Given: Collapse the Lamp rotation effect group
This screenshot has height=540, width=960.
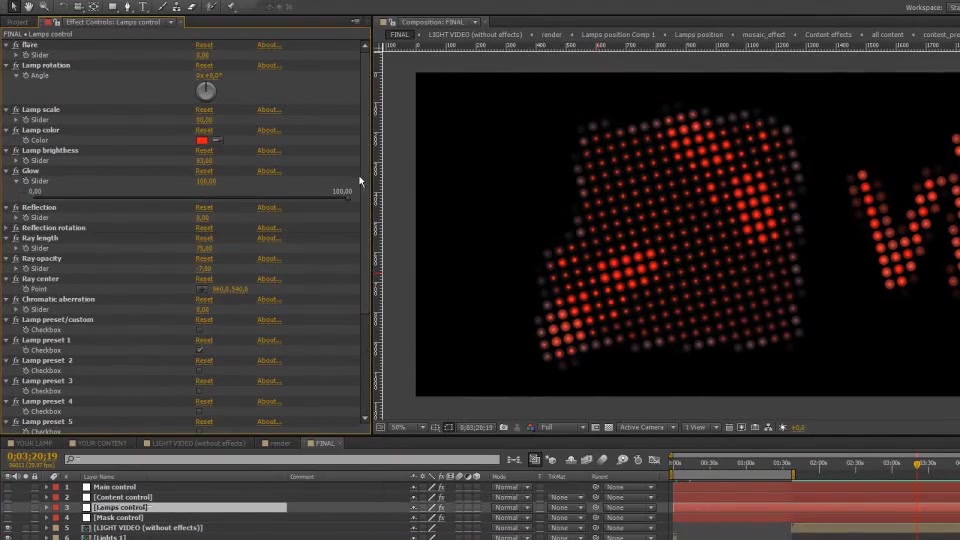Looking at the screenshot, I should pyautogui.click(x=6, y=66).
